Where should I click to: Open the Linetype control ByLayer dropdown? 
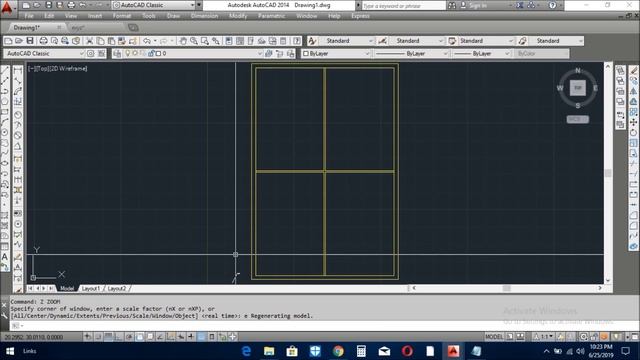tap(411, 53)
